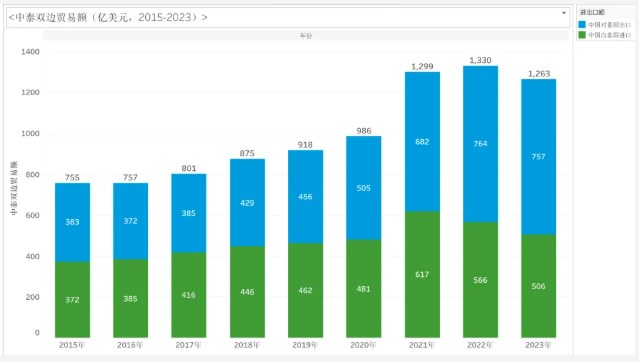Select the 2021 blue segment labeled 682
Image resolution: width=639 pixels, height=362 pixels.
tap(422, 142)
